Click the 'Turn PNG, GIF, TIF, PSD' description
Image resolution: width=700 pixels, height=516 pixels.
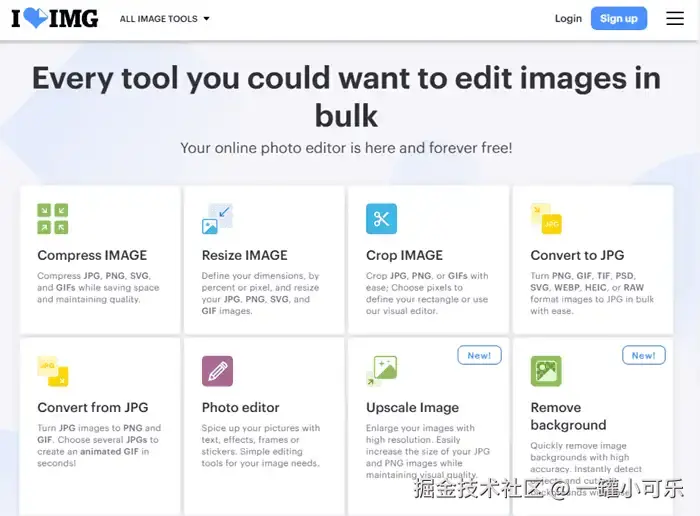592,293
